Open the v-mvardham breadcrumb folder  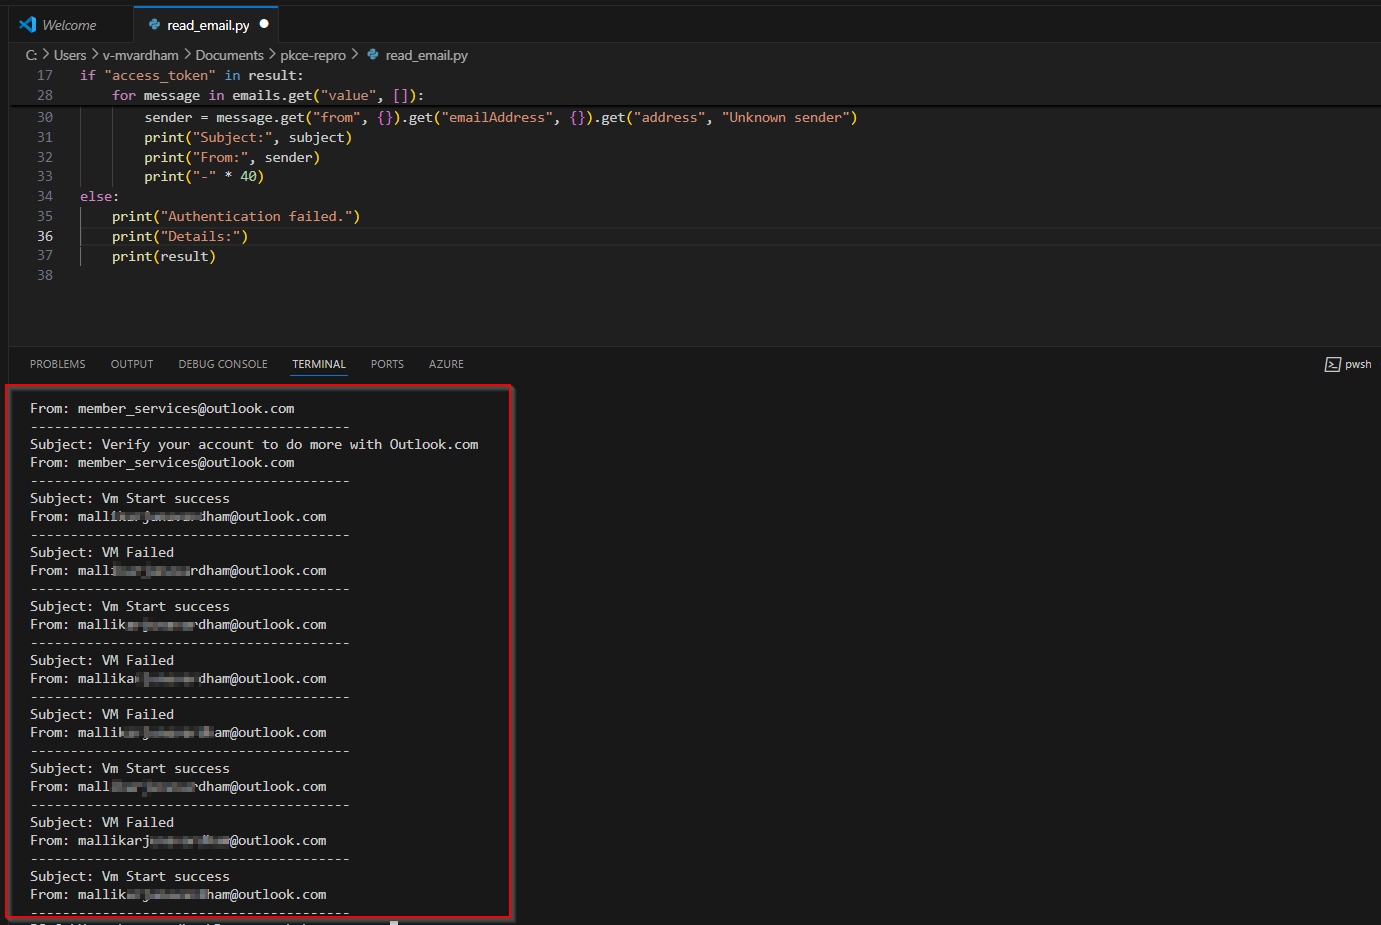click(x=140, y=55)
